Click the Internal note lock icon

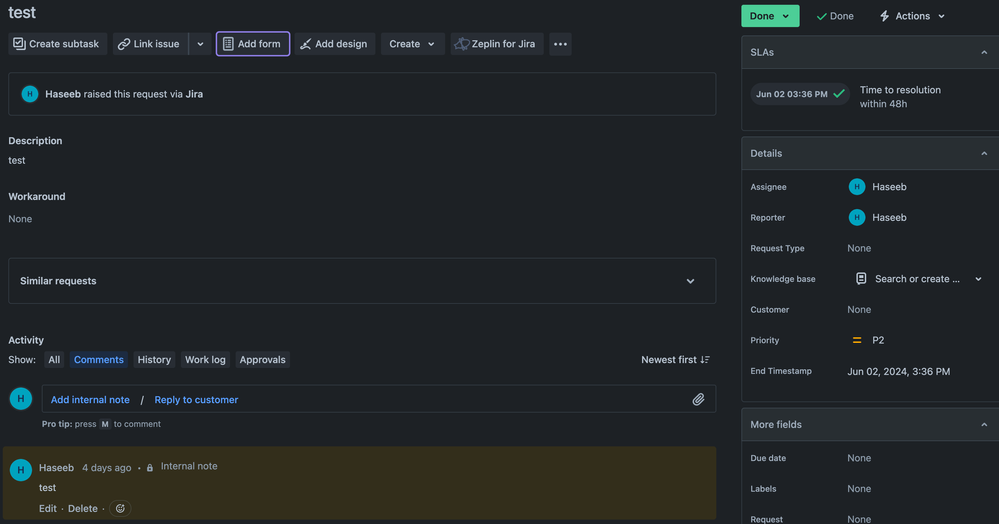[x=150, y=468]
